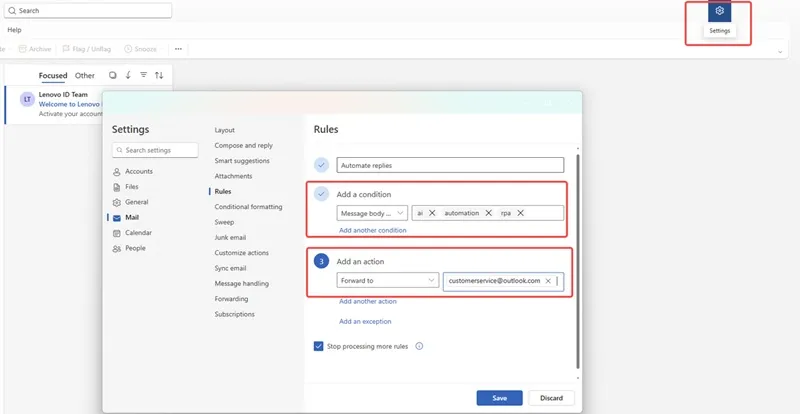The image size is (800, 414).
Task: Open Forwarding settings
Action: [231, 299]
